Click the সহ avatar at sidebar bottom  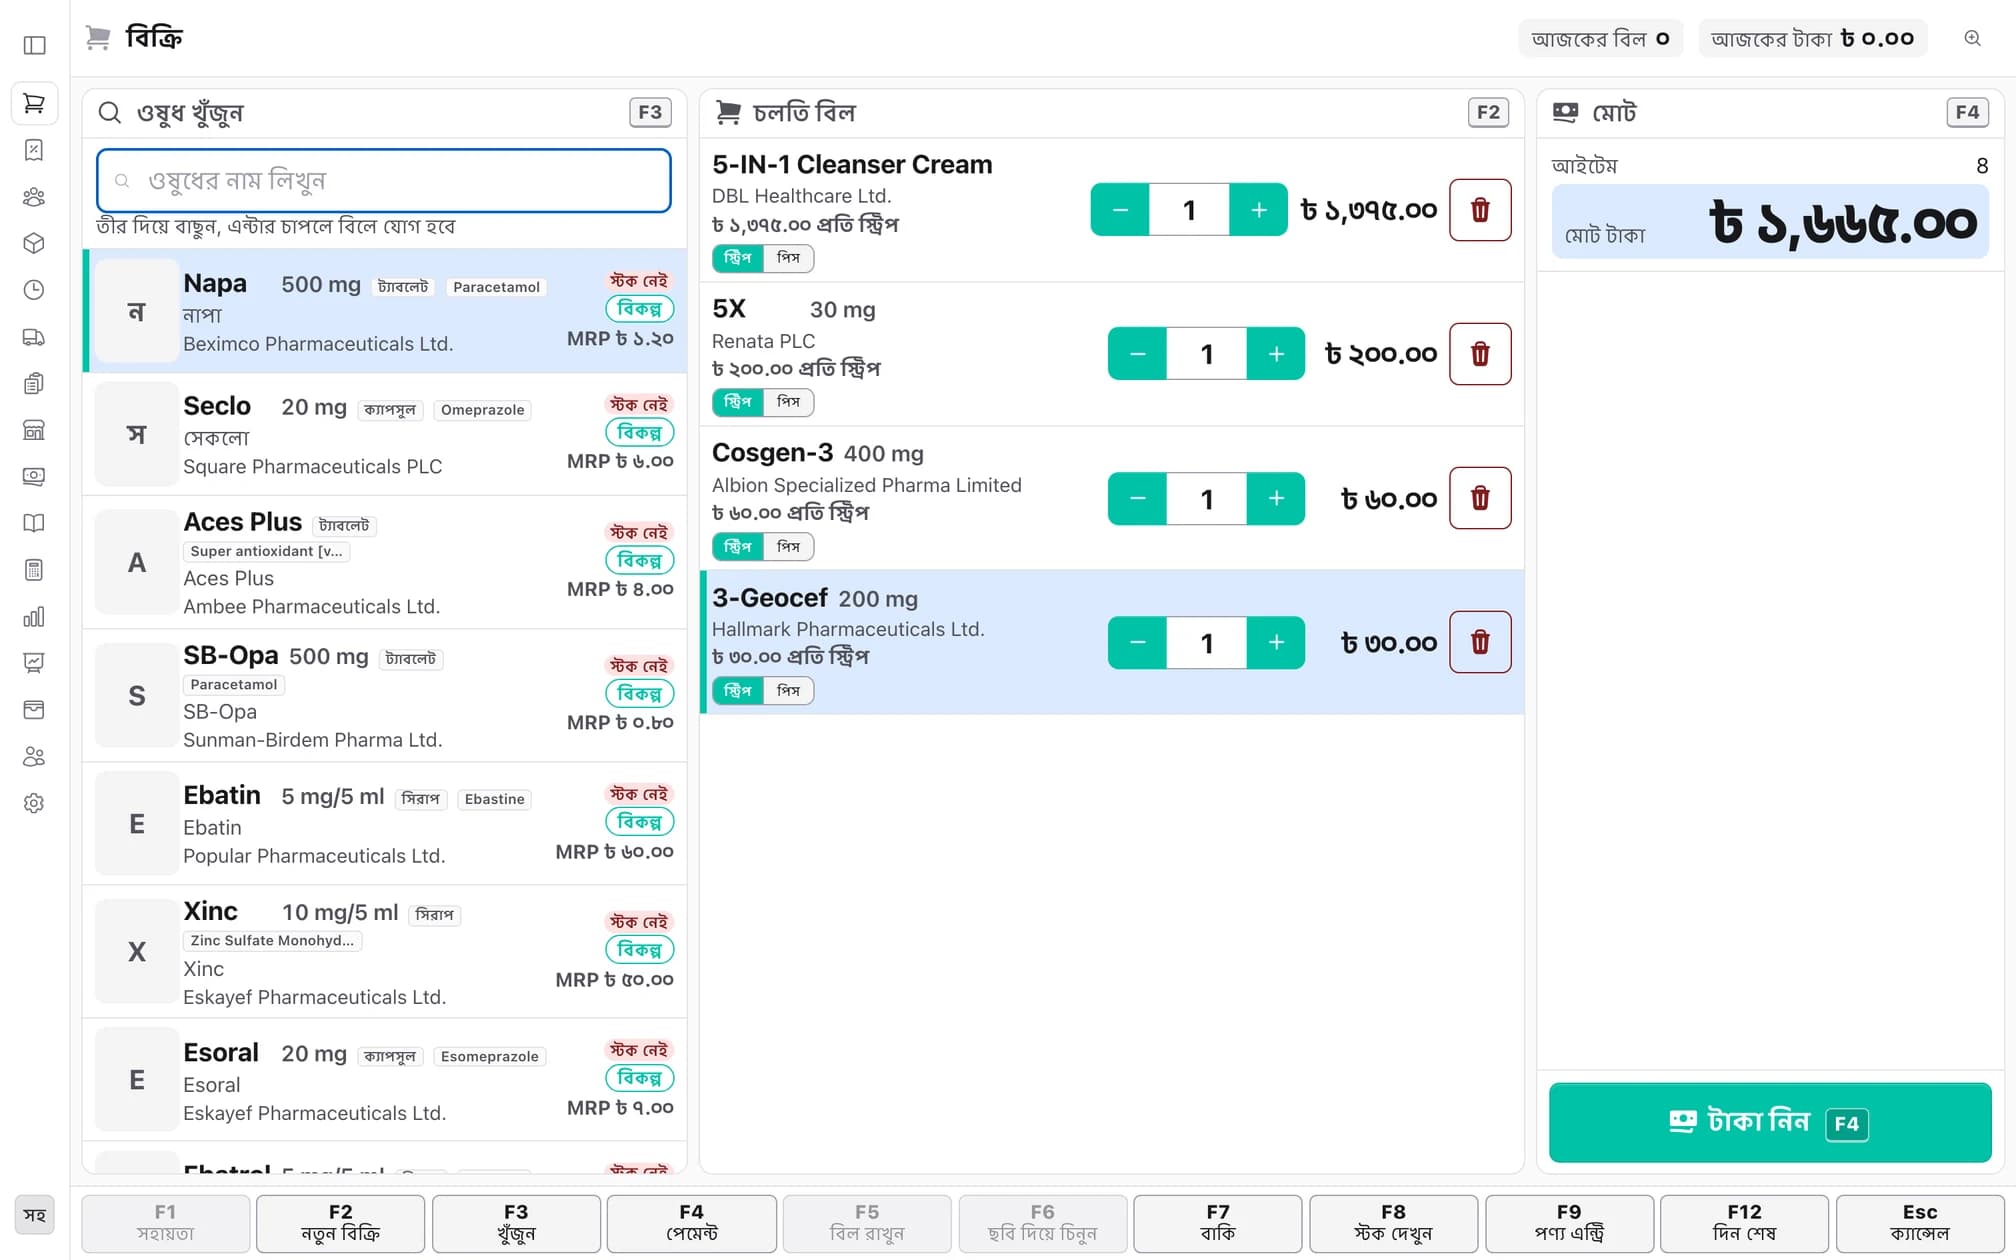(34, 1216)
